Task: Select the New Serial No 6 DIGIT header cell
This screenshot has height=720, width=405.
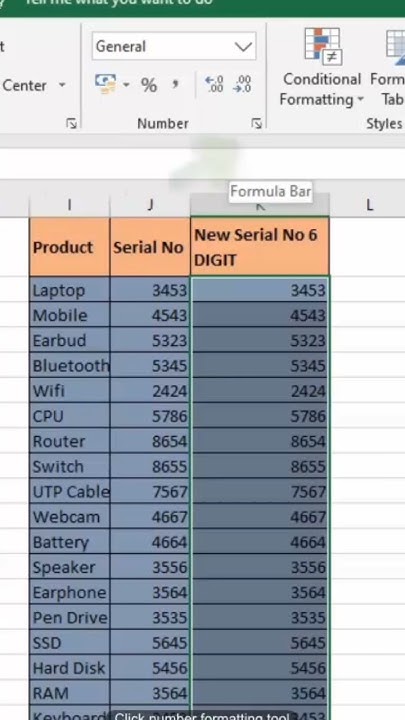Action: [259, 247]
